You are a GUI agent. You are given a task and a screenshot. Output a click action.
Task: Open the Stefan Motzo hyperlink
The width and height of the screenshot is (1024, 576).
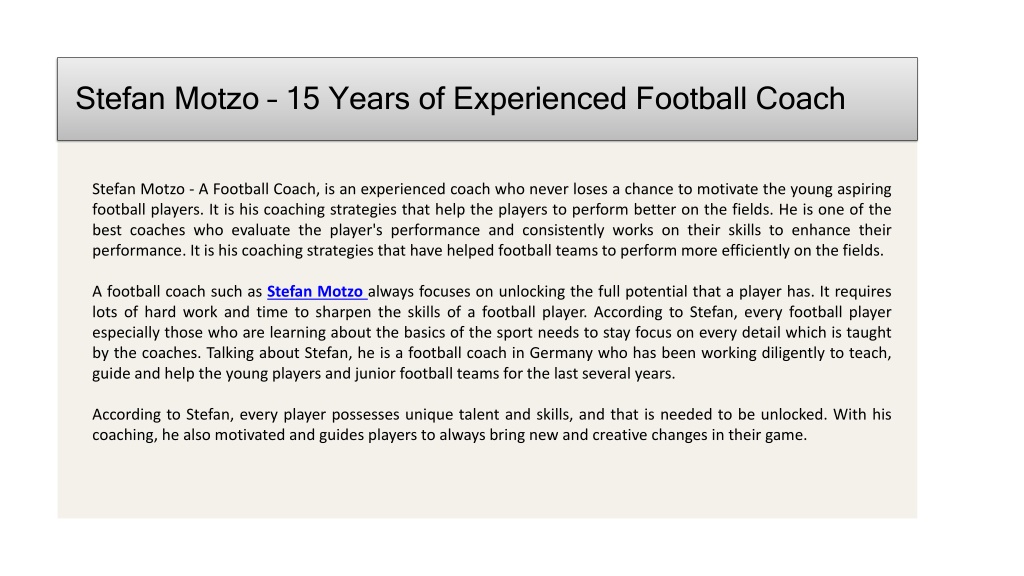[x=317, y=291]
